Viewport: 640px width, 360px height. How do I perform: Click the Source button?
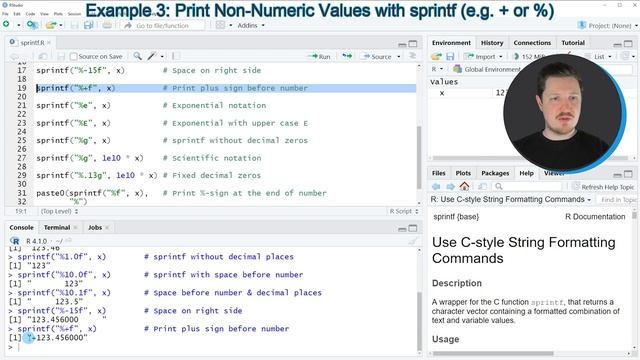point(378,56)
